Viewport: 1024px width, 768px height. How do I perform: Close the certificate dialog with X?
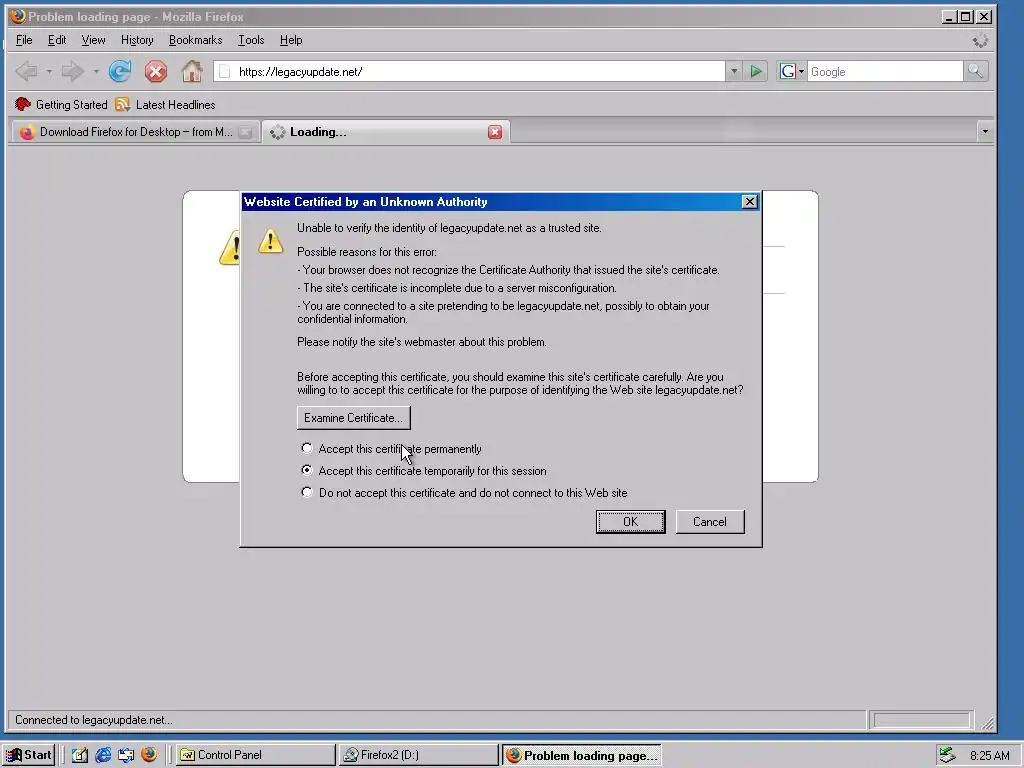750,202
